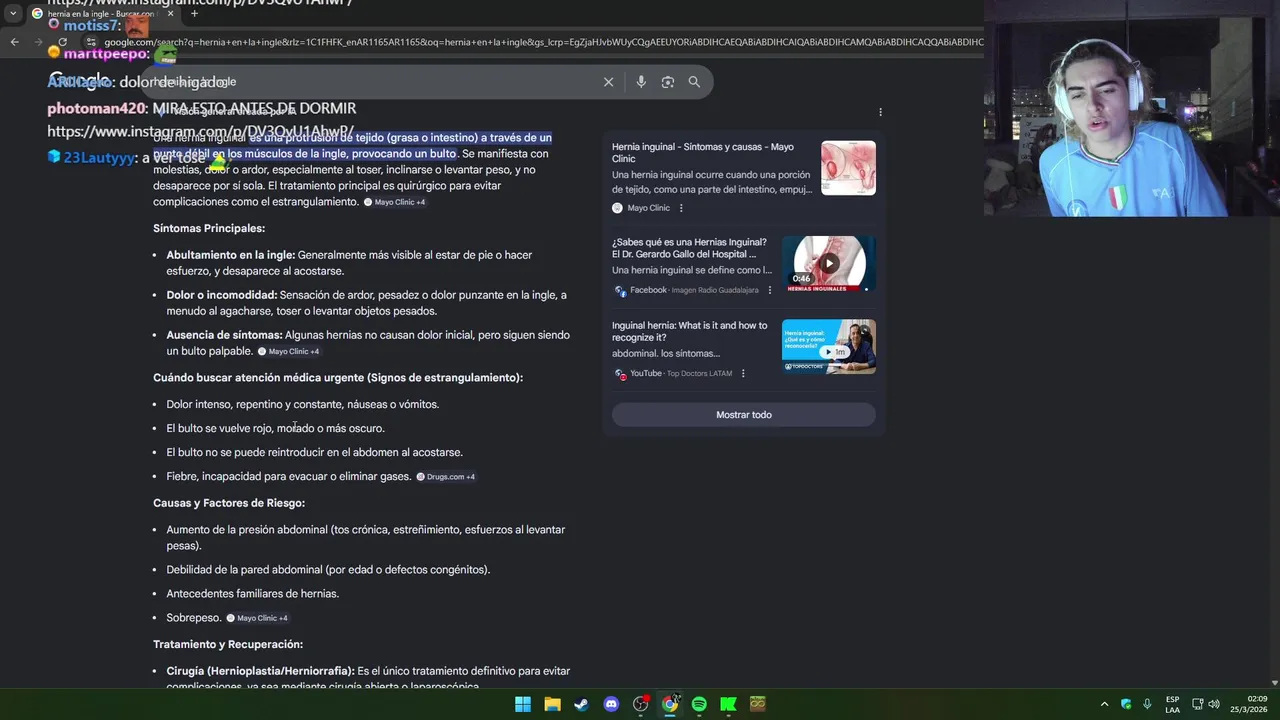
Task: Open the Mayo Clinic result options menu
Action: (681, 208)
